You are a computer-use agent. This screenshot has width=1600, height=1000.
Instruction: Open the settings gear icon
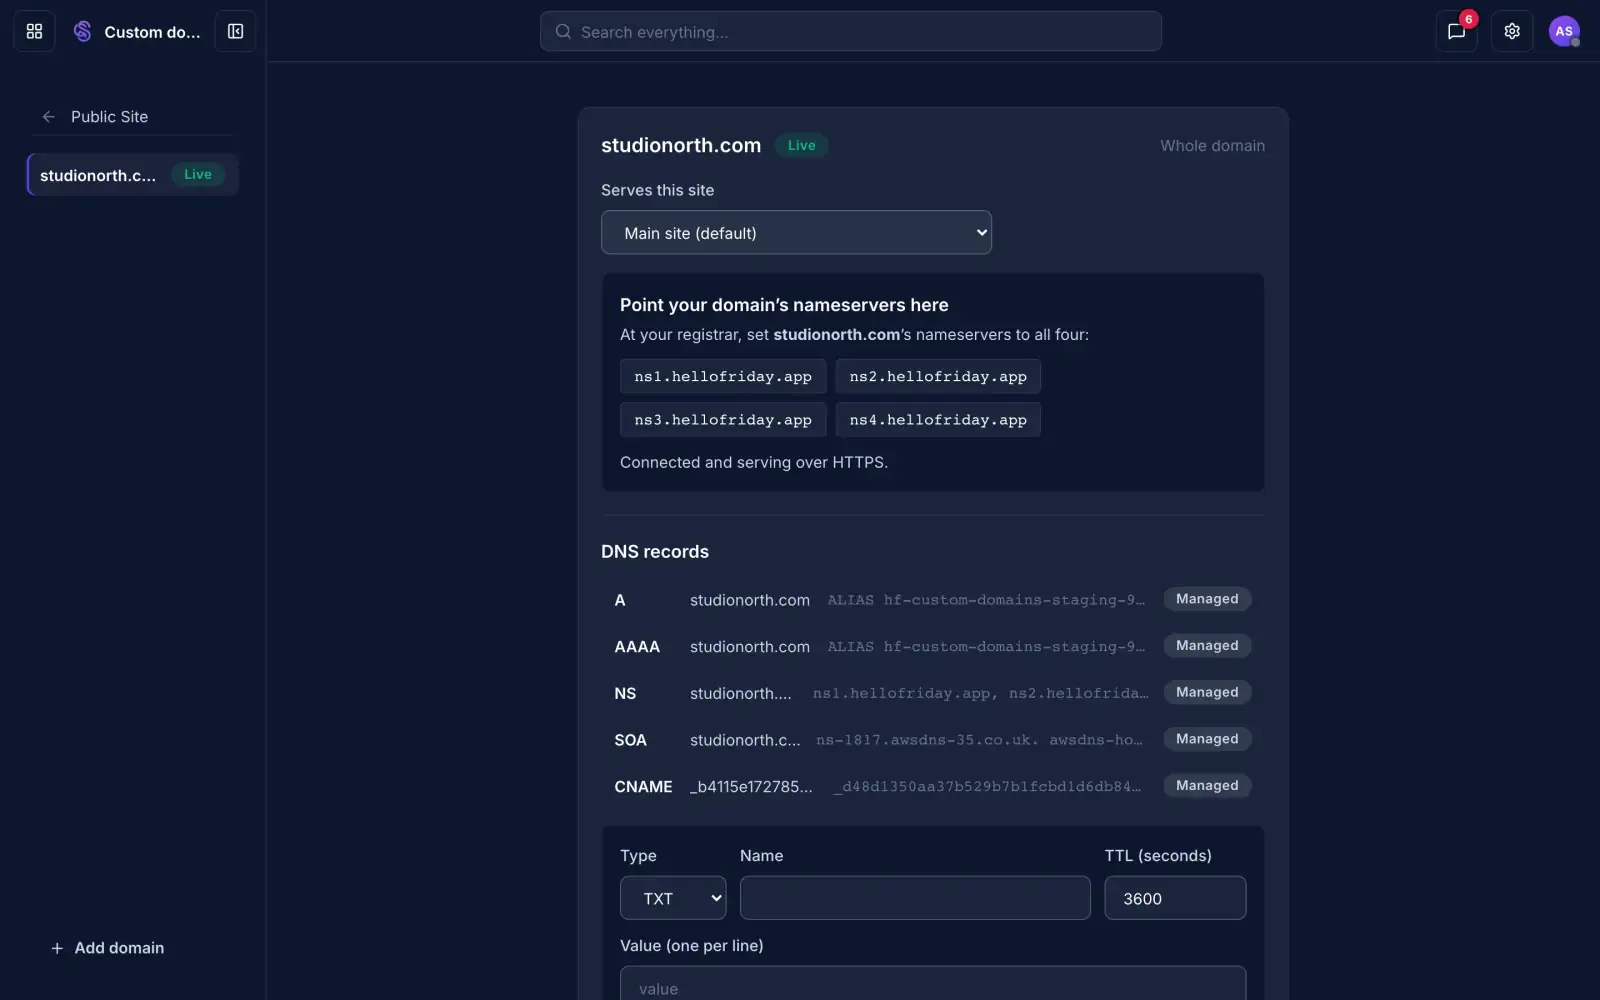1512,31
